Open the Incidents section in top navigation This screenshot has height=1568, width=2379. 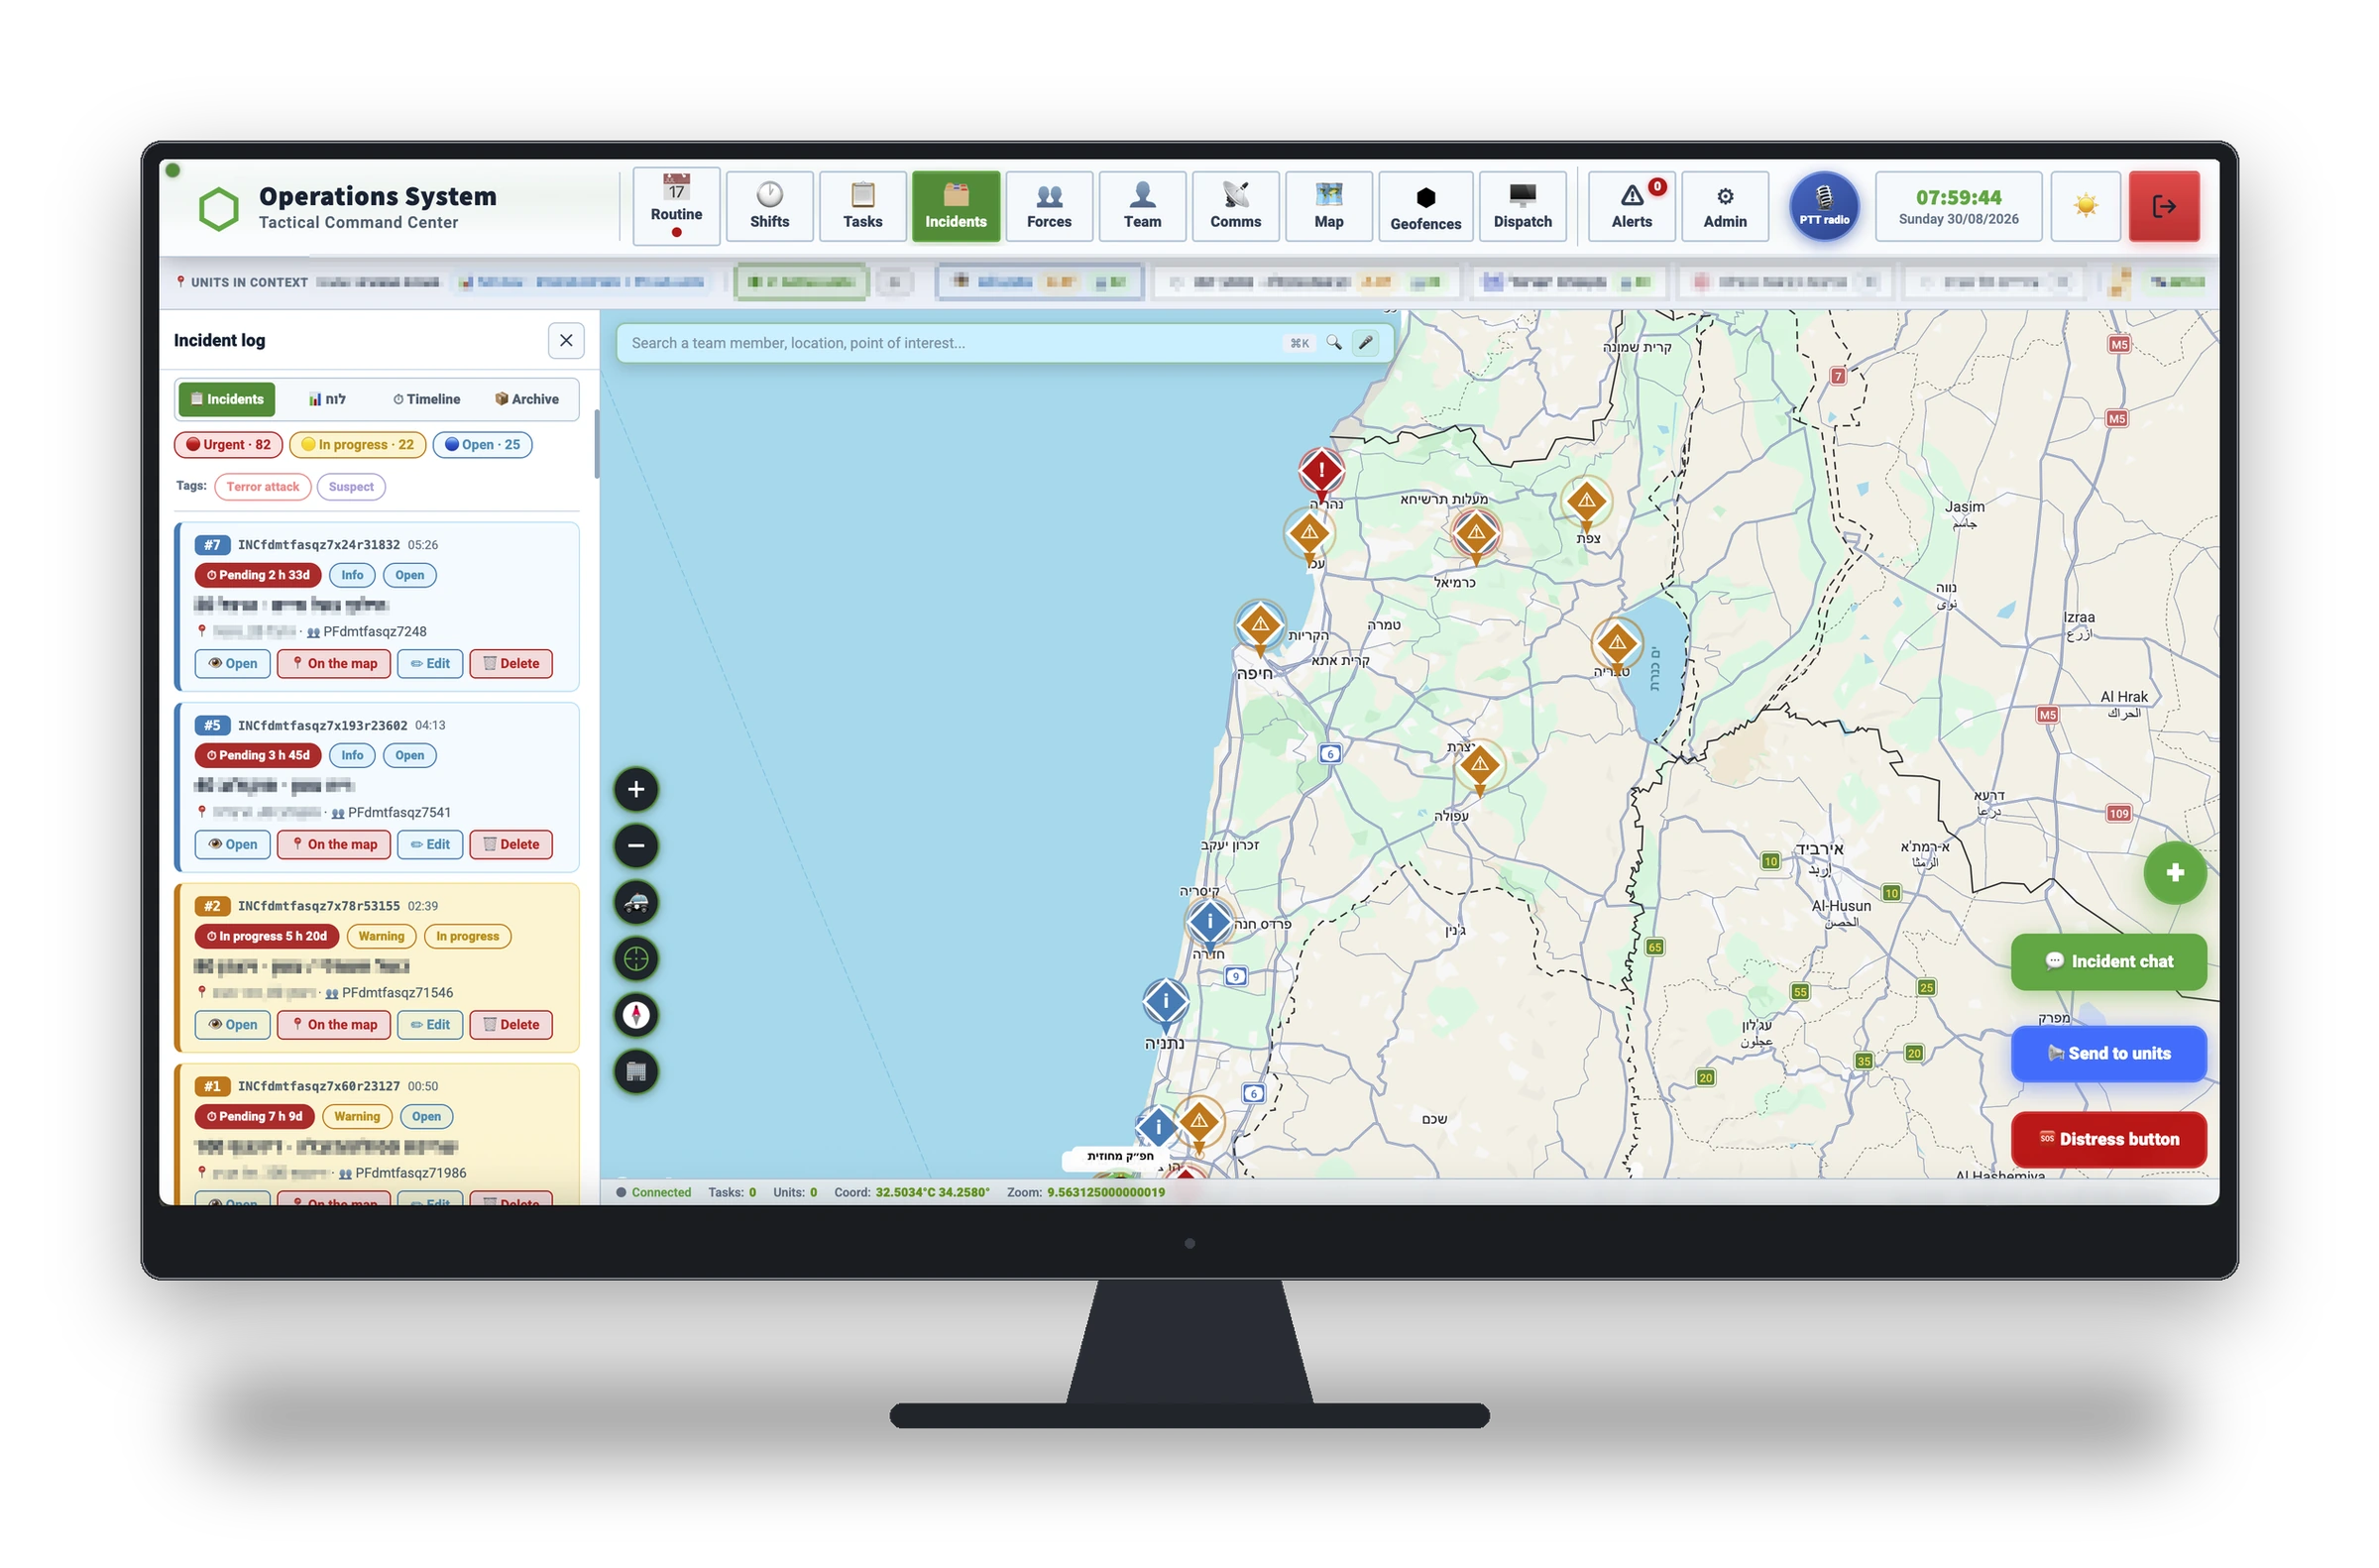tap(955, 206)
